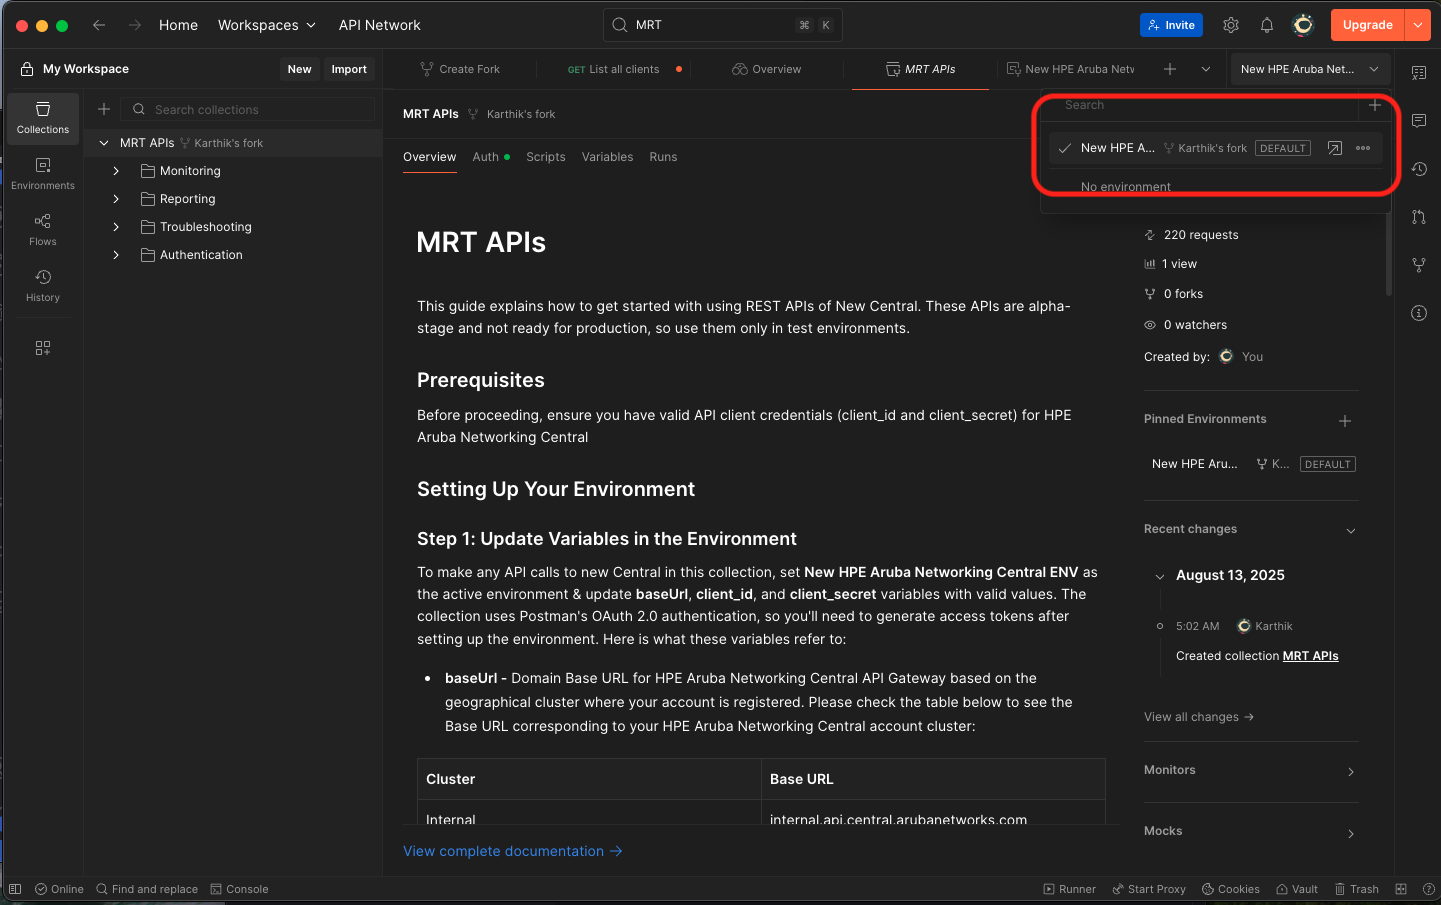
Task: Expand the Mocks section
Action: [1351, 833]
